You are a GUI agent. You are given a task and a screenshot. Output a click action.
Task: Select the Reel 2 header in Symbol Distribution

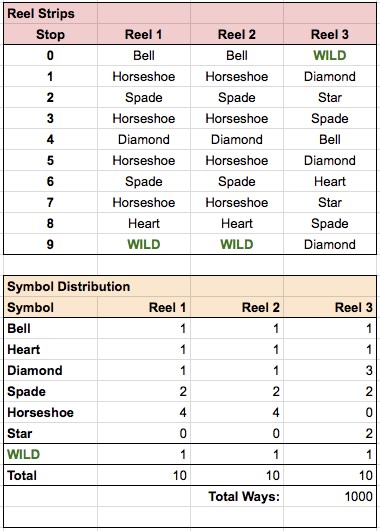(x=237, y=307)
